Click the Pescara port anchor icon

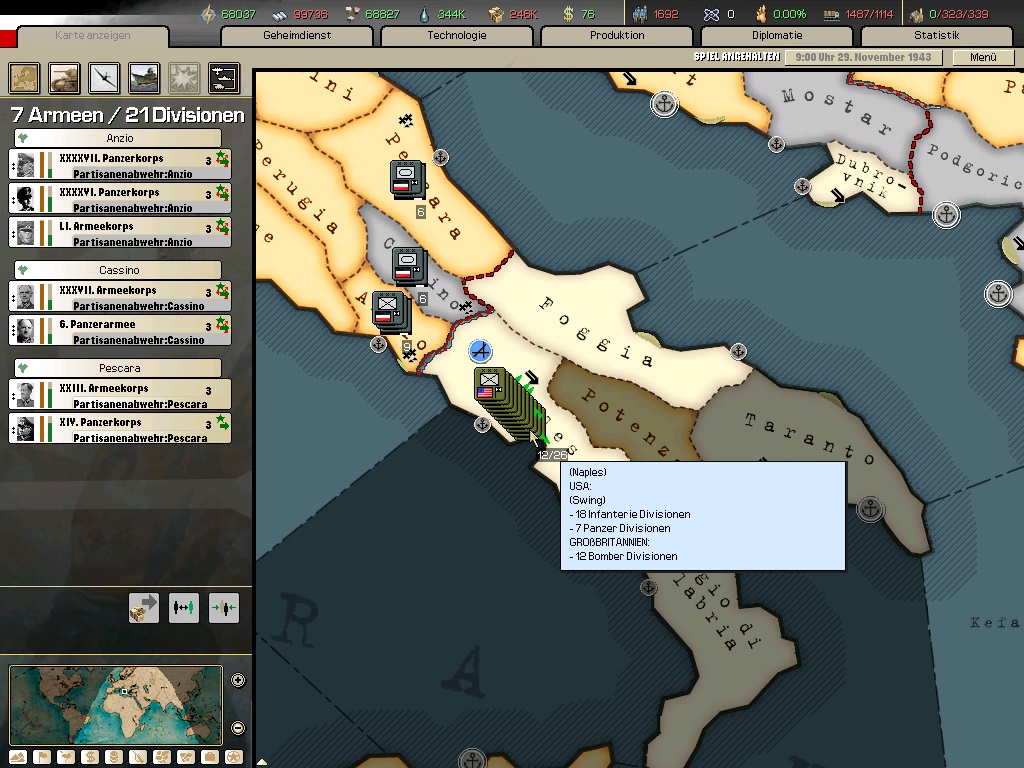pos(441,157)
